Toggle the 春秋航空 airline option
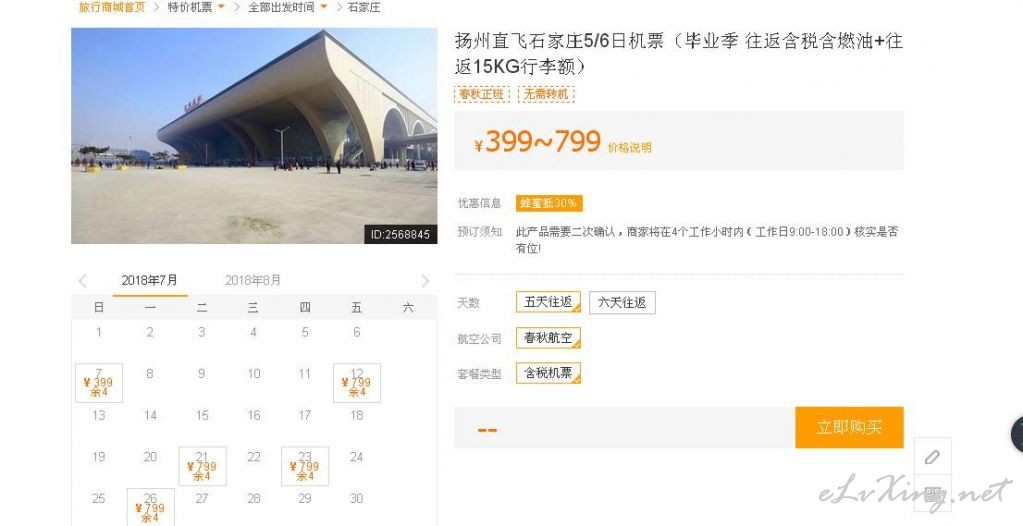Viewport: 1023px width, 526px height. coord(548,338)
